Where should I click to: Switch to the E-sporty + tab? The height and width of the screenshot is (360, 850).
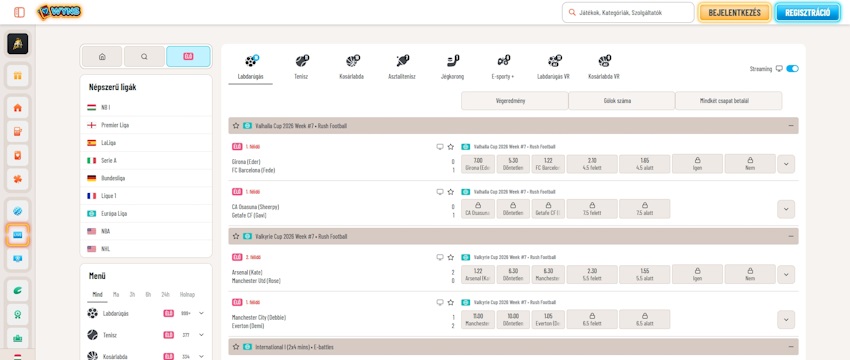pyautogui.click(x=503, y=67)
